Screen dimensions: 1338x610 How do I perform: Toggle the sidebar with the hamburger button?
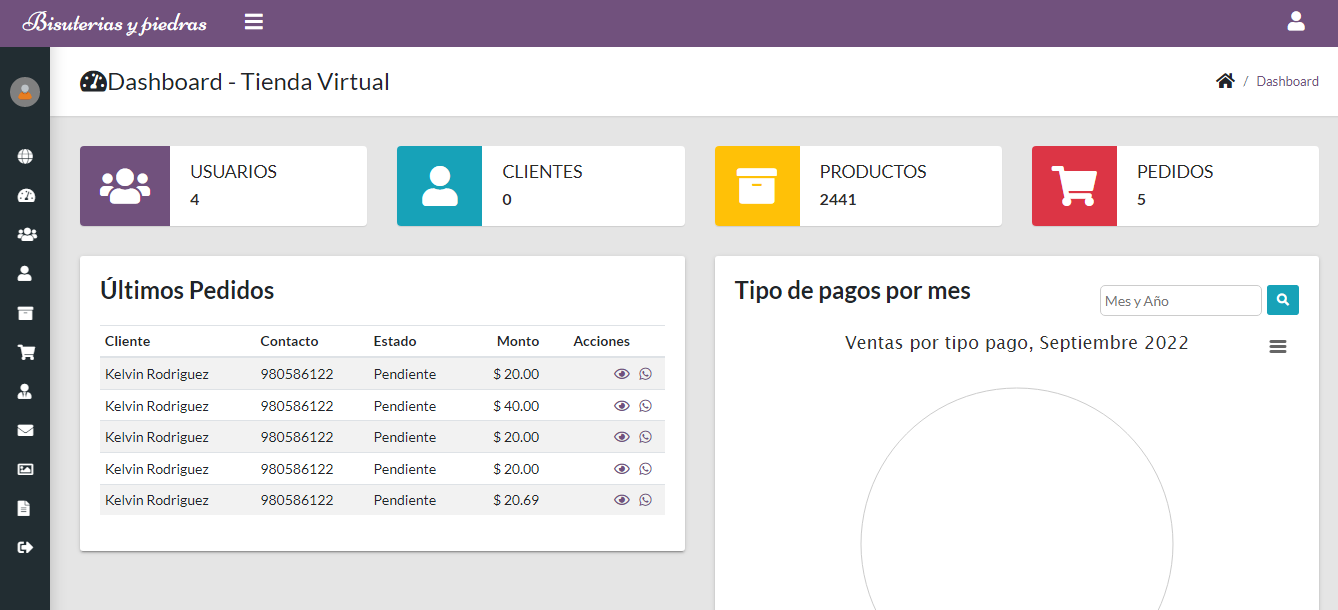[254, 21]
